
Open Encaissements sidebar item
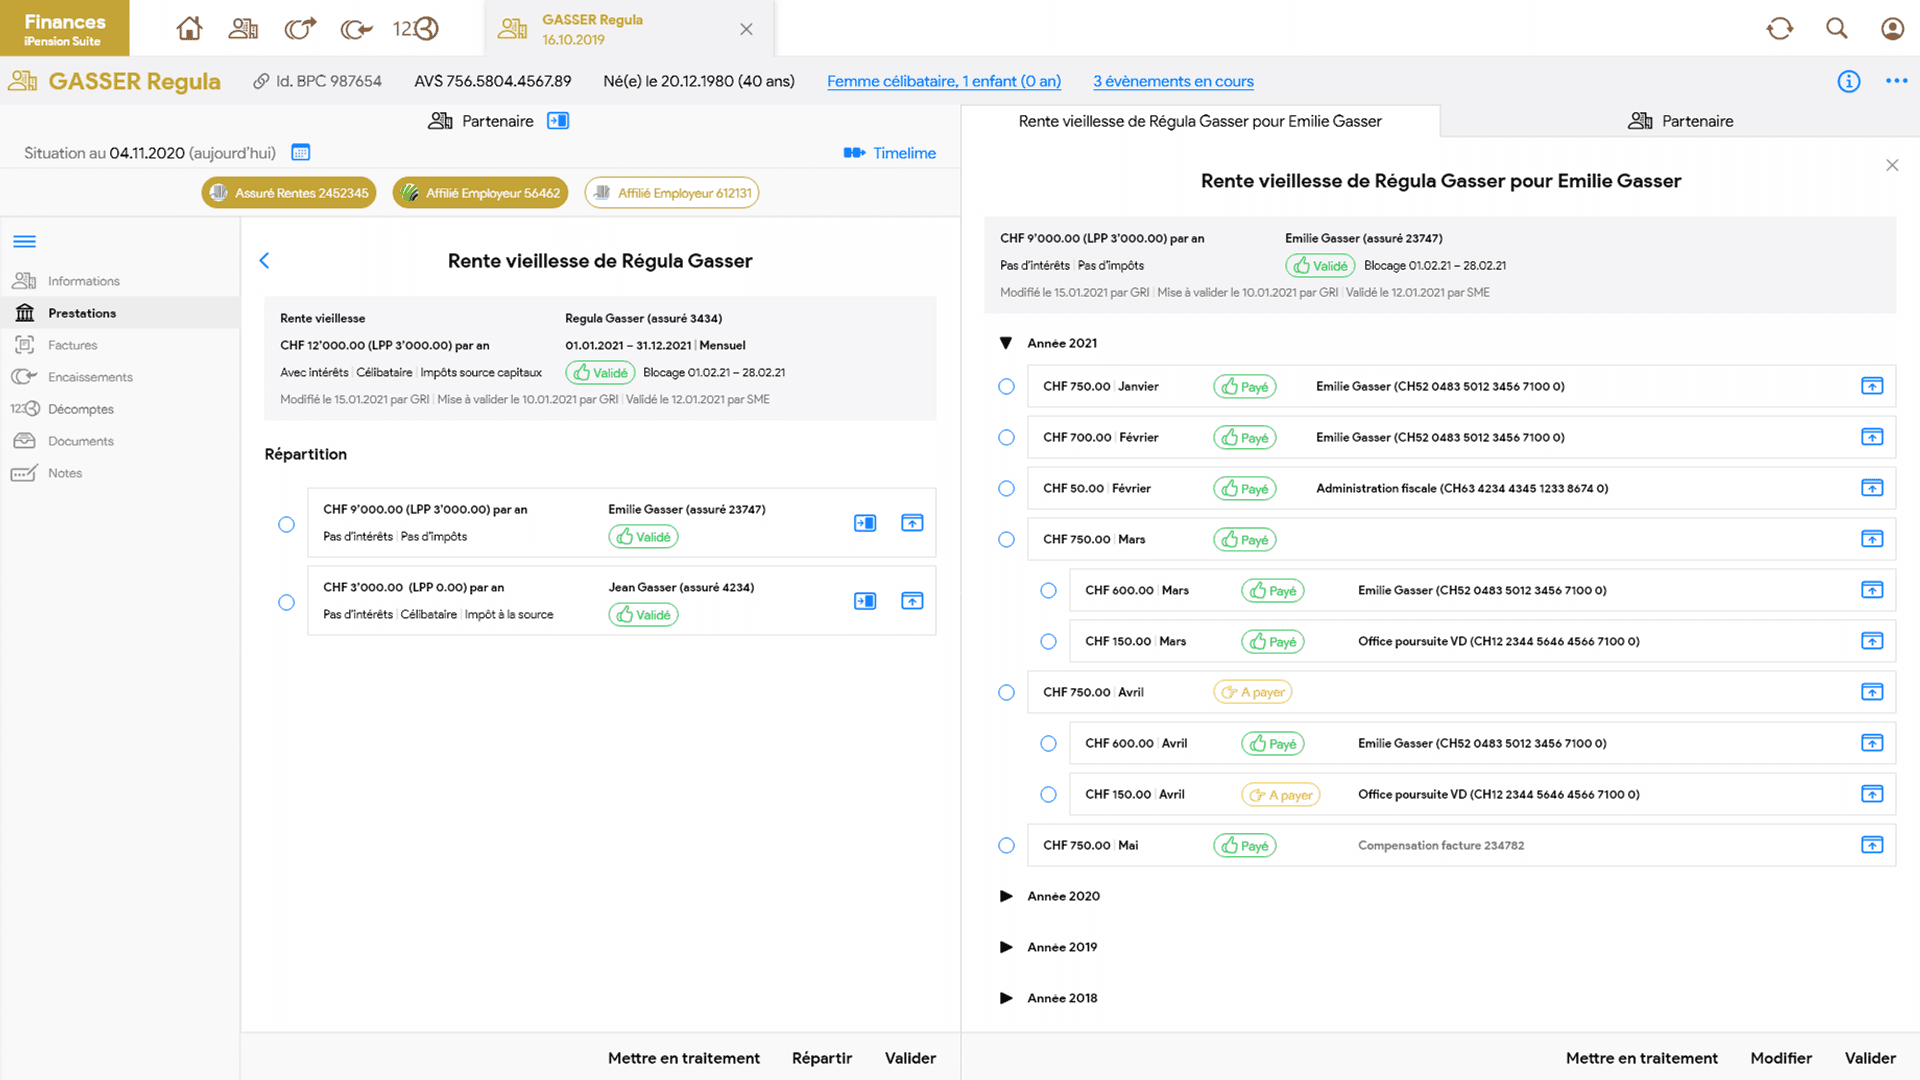click(x=120, y=377)
